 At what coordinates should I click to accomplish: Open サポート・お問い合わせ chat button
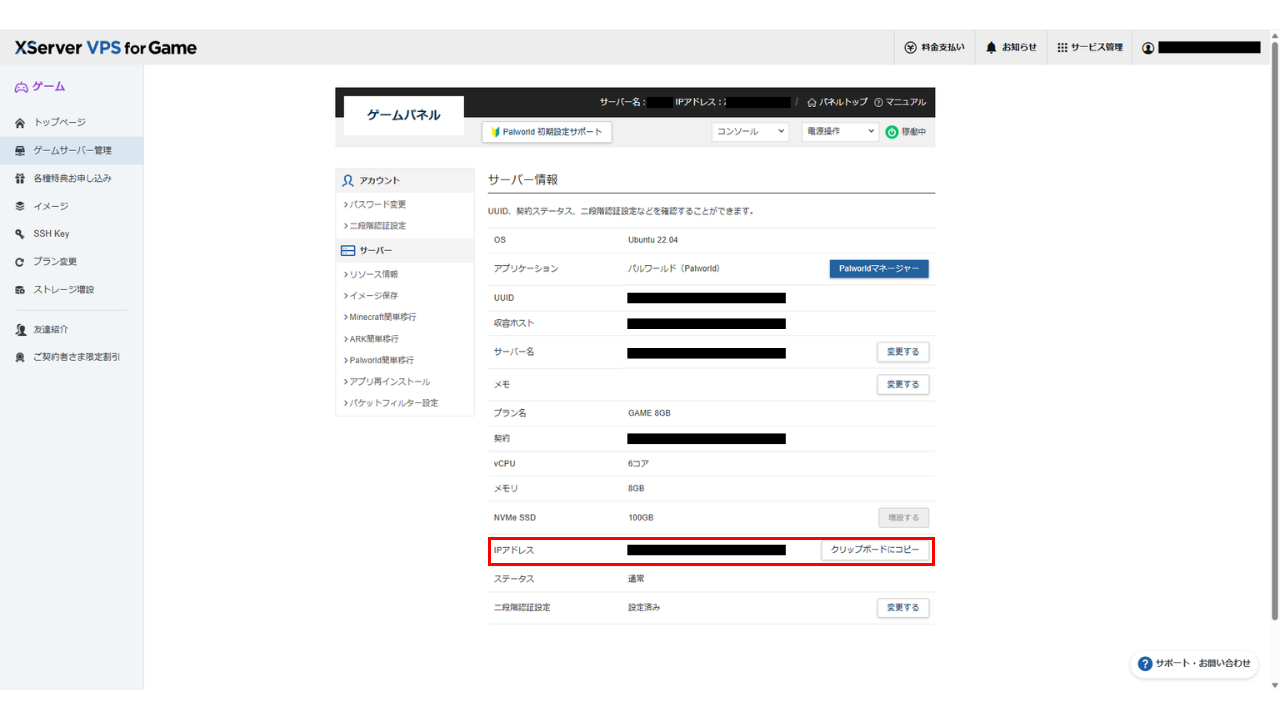click(x=1194, y=664)
